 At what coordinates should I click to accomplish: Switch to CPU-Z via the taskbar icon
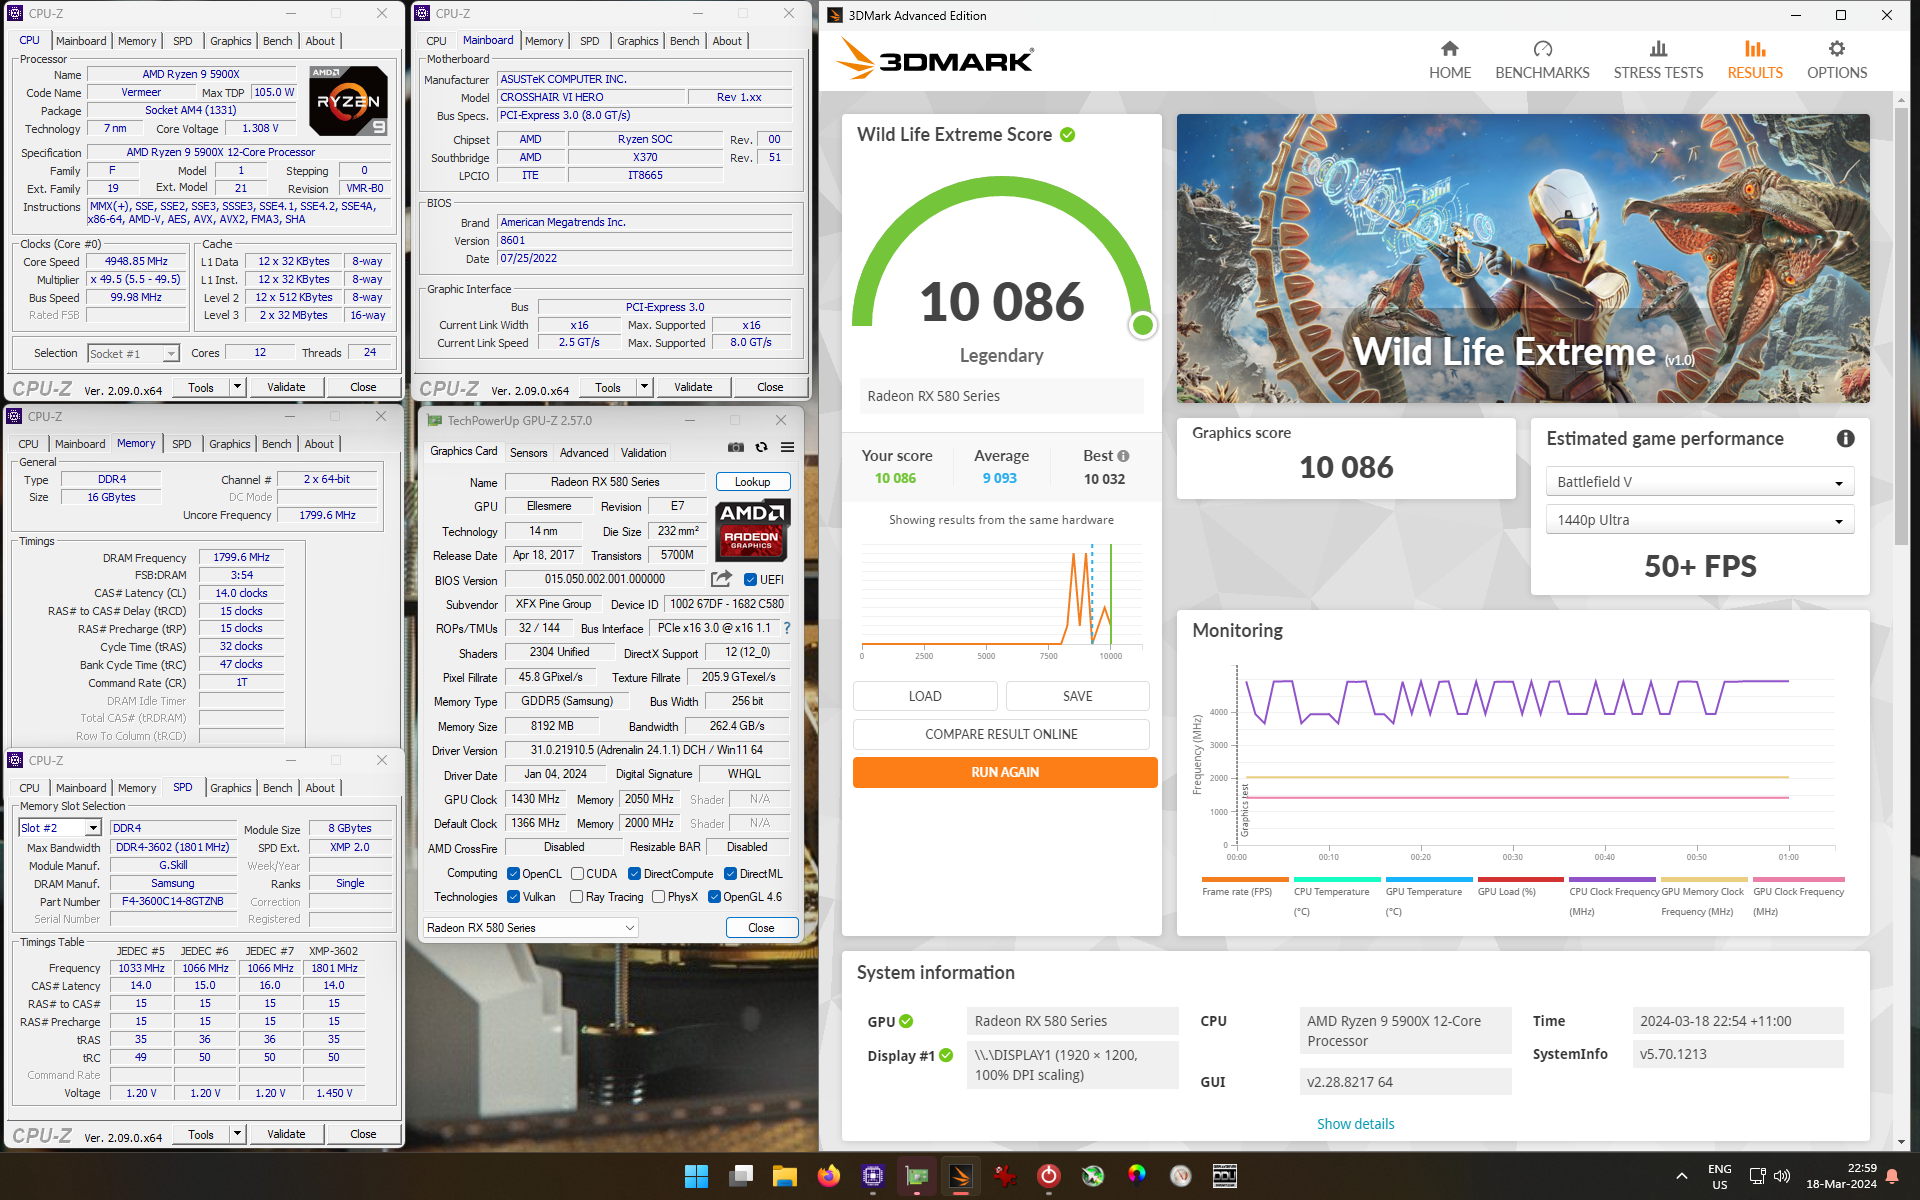pyautogui.click(x=873, y=1176)
